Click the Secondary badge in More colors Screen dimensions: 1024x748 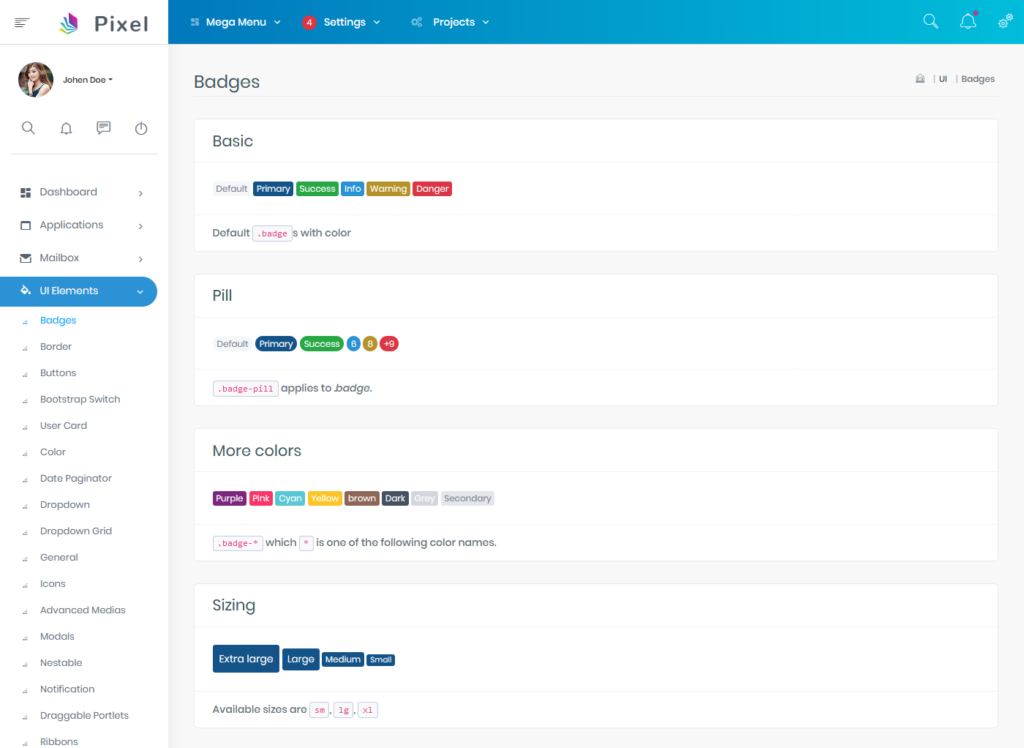click(467, 498)
